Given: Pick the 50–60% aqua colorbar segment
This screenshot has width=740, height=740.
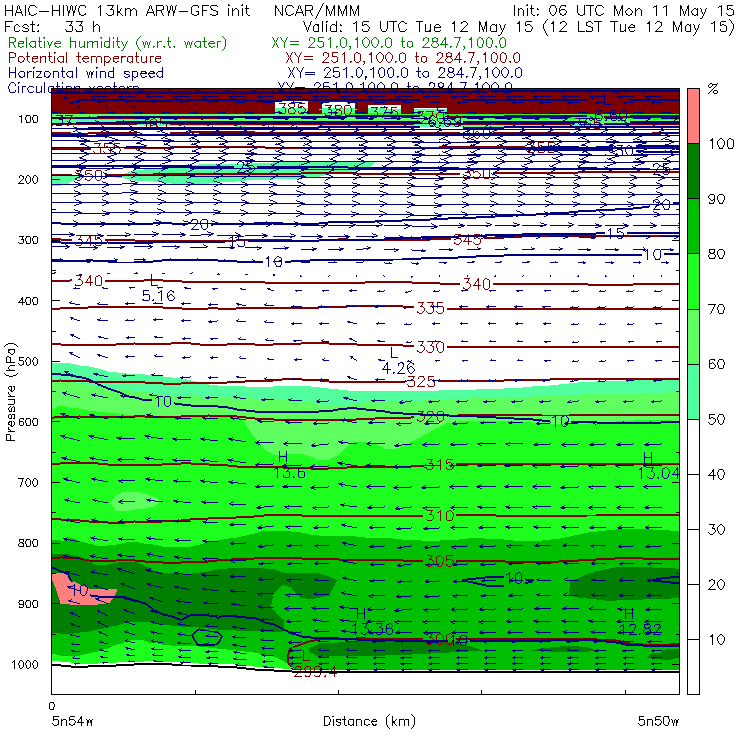Looking at the screenshot, I should pos(693,392).
